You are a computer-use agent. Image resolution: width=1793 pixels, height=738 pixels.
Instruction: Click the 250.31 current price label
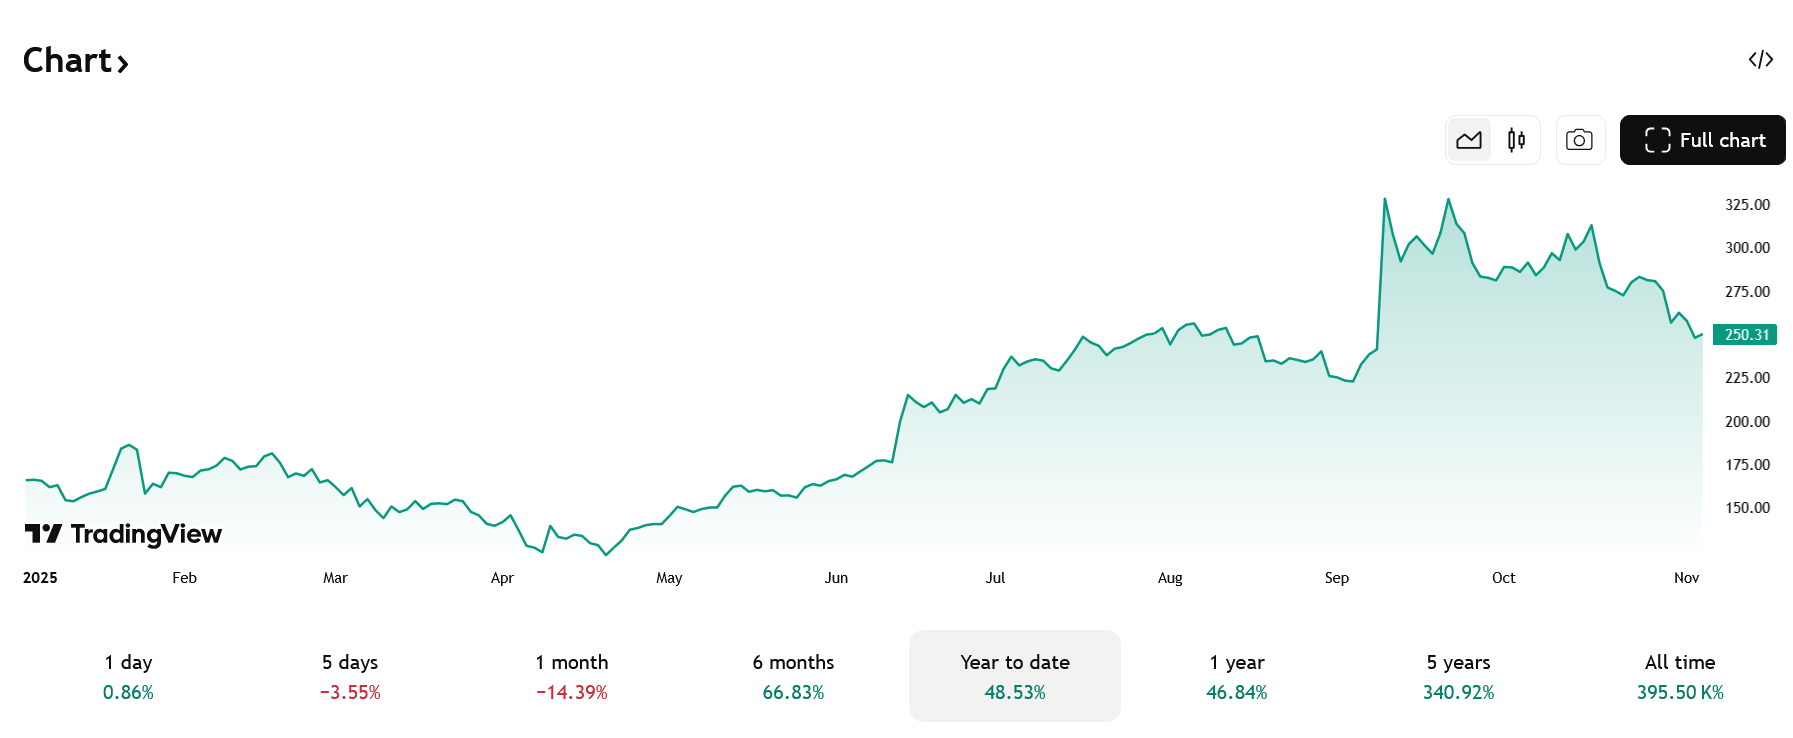[x=1745, y=335]
